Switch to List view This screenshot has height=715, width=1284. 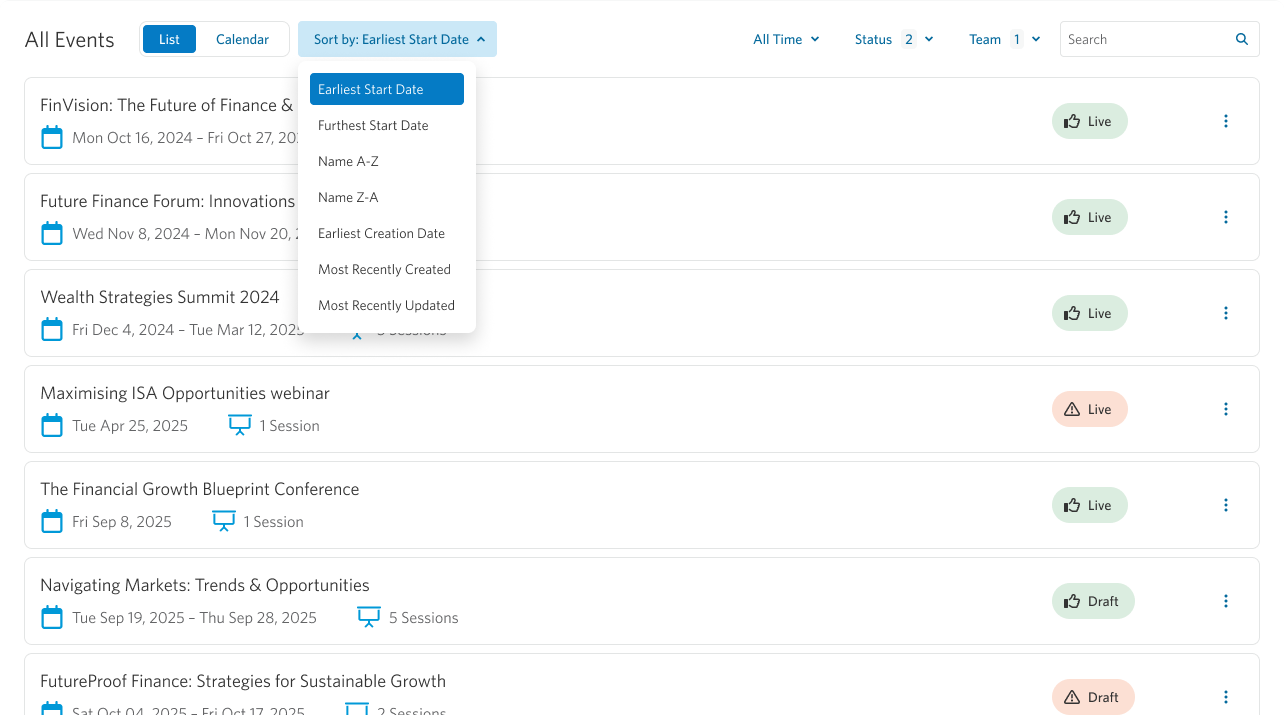[169, 40]
